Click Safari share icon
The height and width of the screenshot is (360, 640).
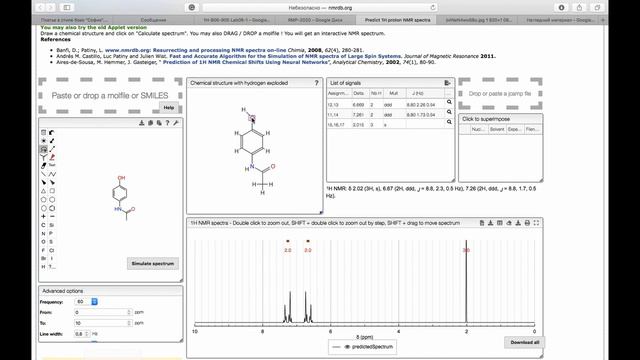pyautogui.click(x=579, y=7)
